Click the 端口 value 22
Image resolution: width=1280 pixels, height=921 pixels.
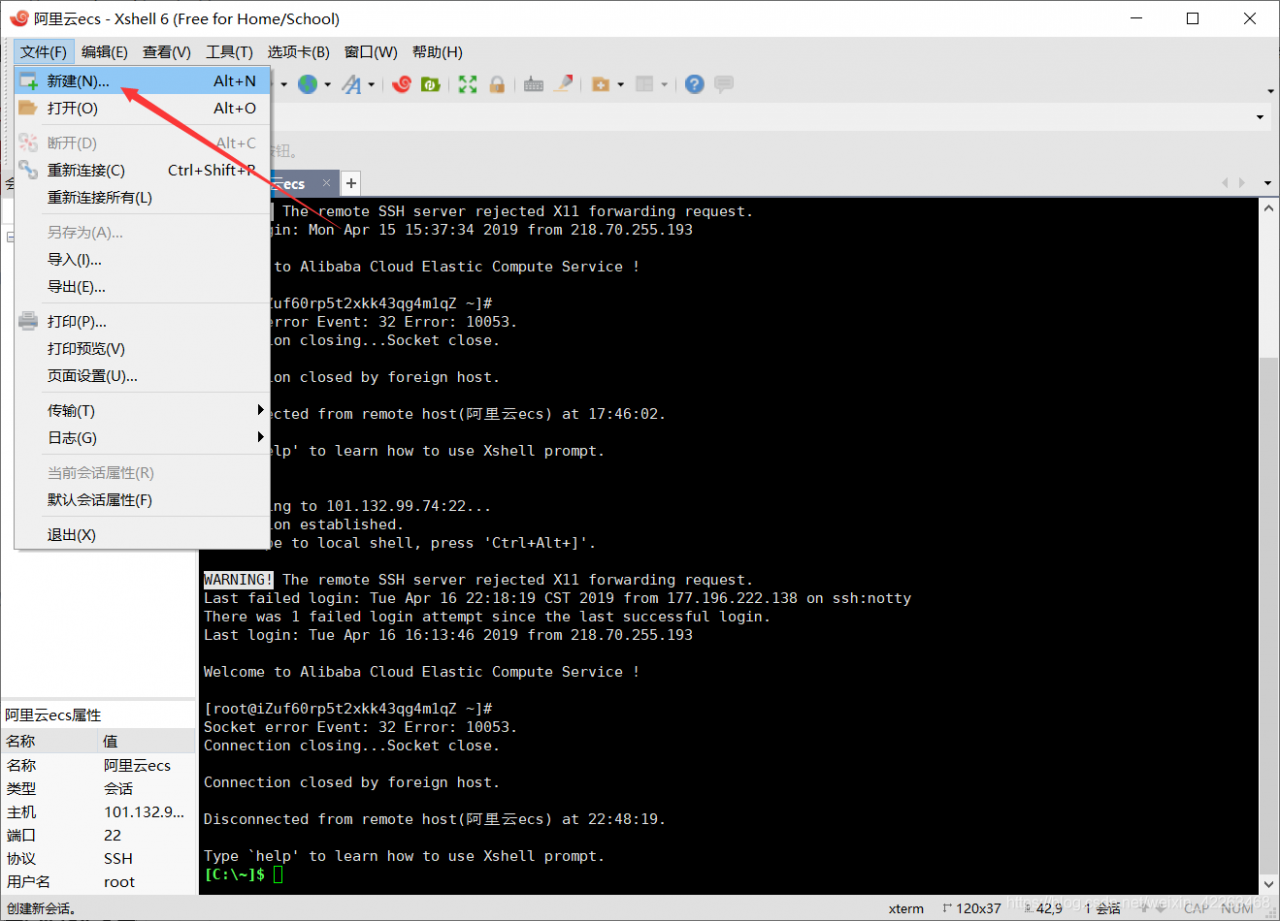tap(113, 835)
